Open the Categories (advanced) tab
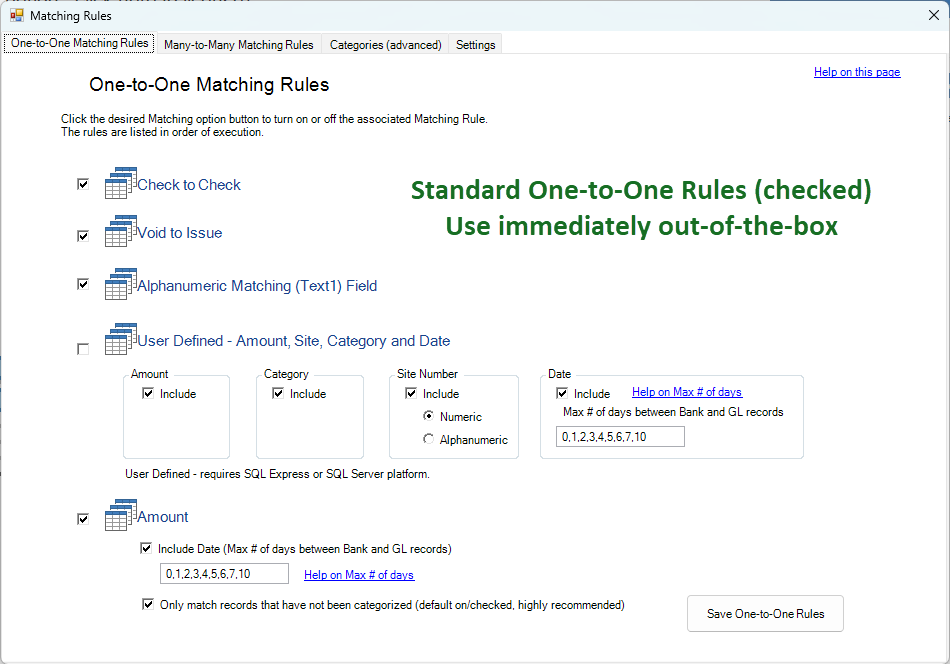Image resolution: width=950 pixels, height=664 pixels. 385,45
